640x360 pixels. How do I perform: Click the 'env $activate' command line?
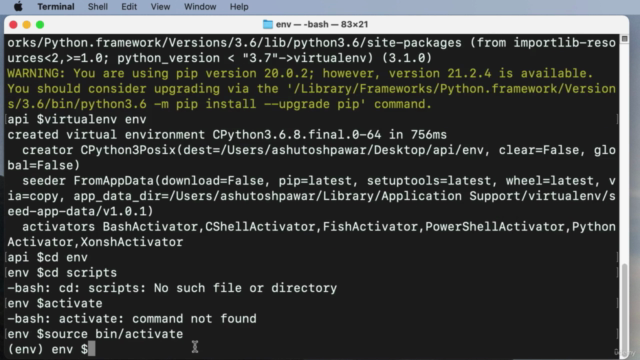[55, 303]
